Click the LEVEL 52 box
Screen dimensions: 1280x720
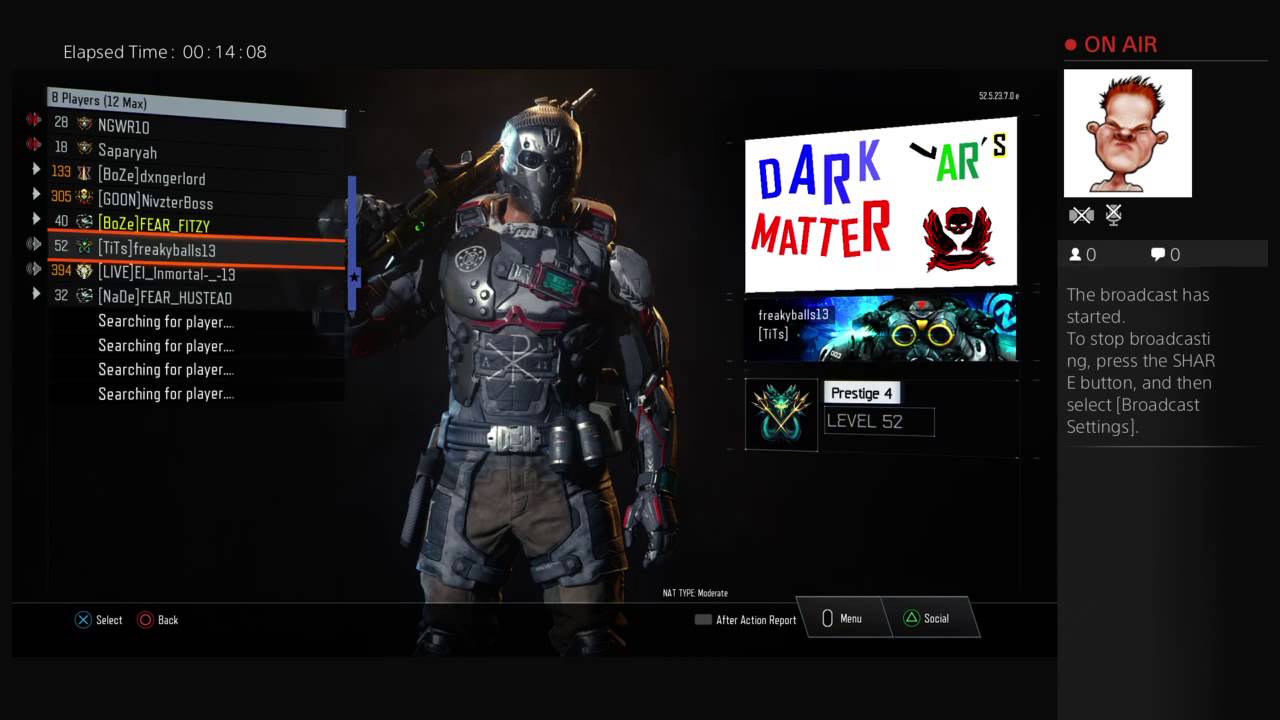point(879,422)
